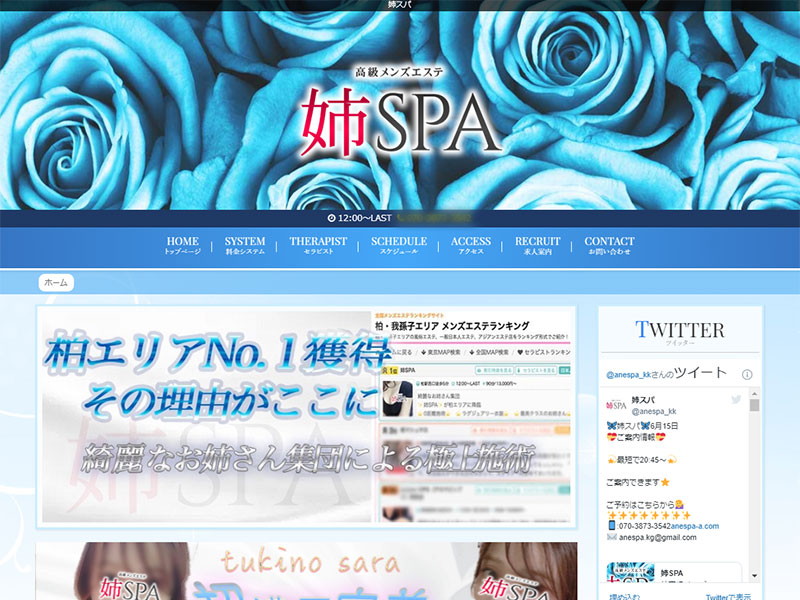Screen dimensions: 800x600
Task: Click the 姉SPA logo in header
Action: point(400,122)
